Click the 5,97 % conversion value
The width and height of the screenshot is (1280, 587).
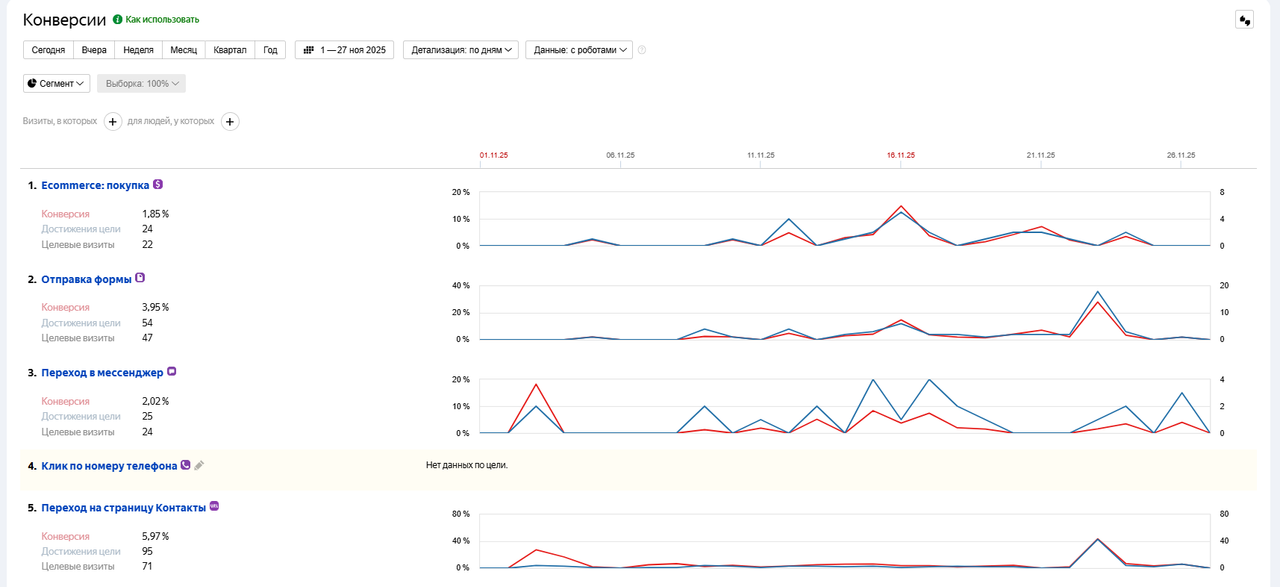155,536
